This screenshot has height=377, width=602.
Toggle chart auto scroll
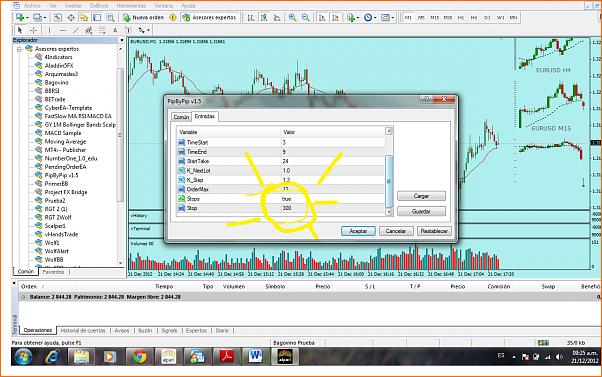(322, 17)
